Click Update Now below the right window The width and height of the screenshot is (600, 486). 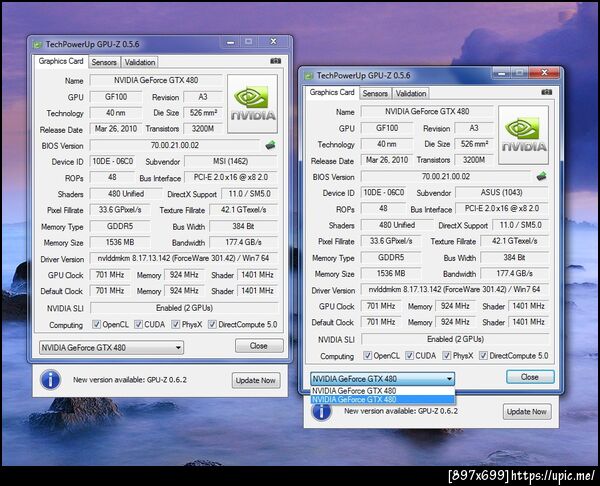pos(527,412)
